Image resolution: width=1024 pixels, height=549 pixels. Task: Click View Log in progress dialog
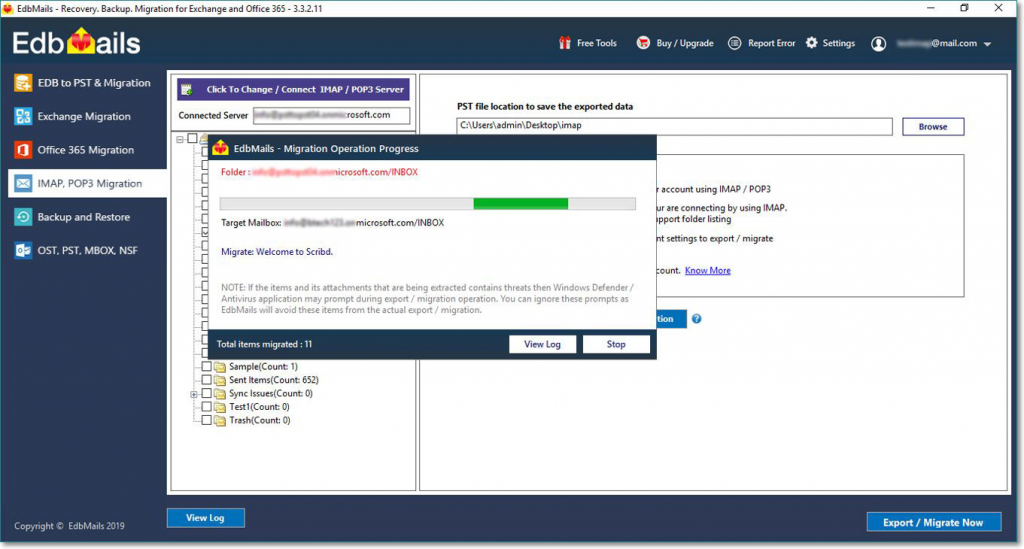tap(542, 344)
